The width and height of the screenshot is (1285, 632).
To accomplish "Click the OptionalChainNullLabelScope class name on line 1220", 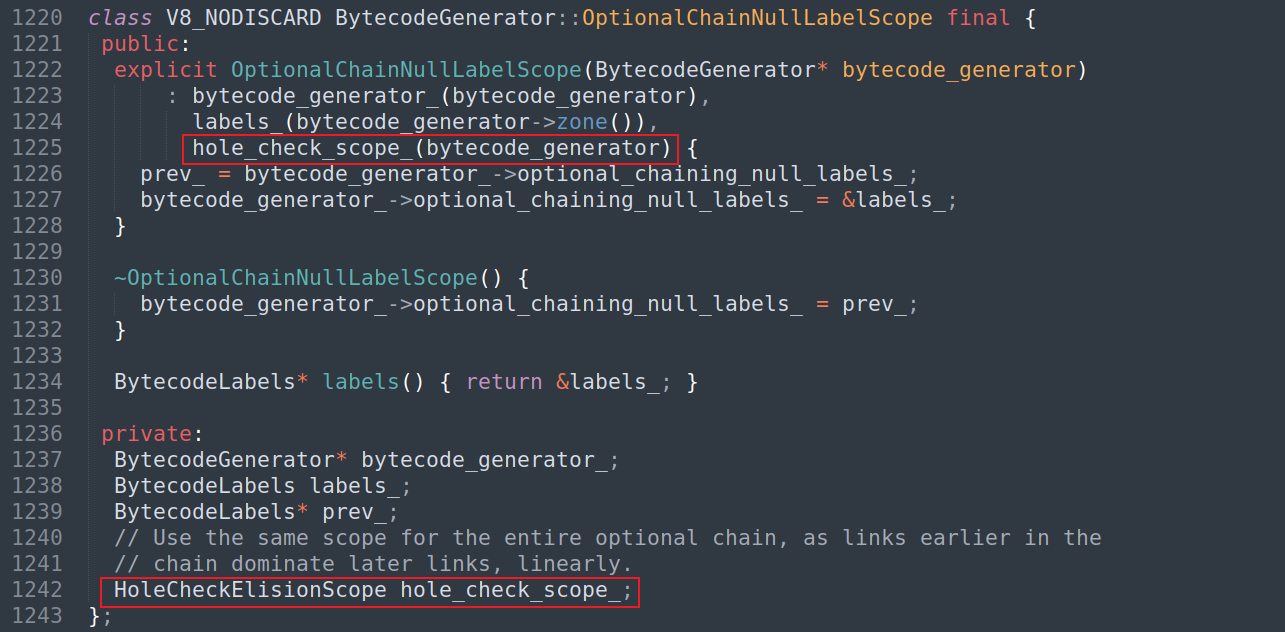I will pos(758,17).
